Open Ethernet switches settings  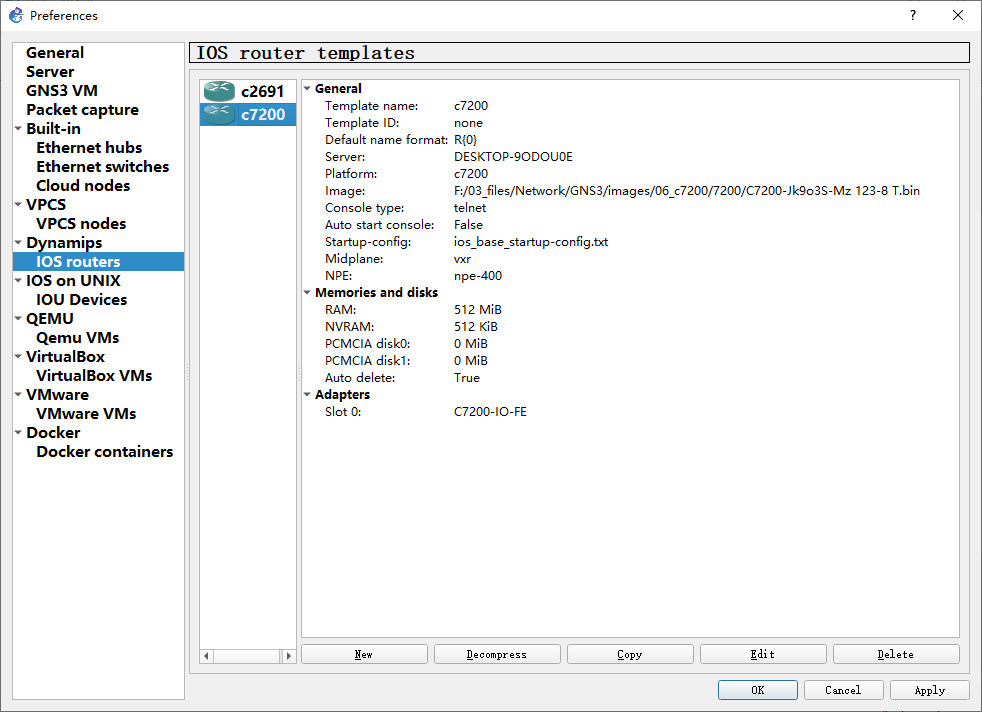click(102, 167)
